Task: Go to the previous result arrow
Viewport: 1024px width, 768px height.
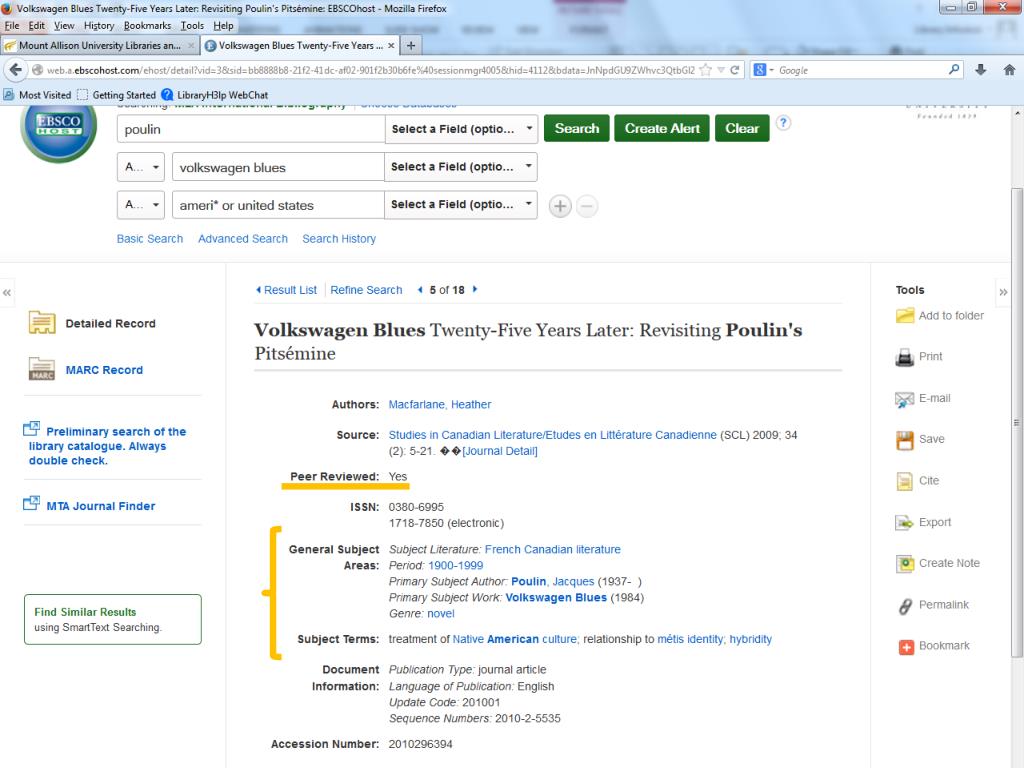Action: click(x=420, y=290)
